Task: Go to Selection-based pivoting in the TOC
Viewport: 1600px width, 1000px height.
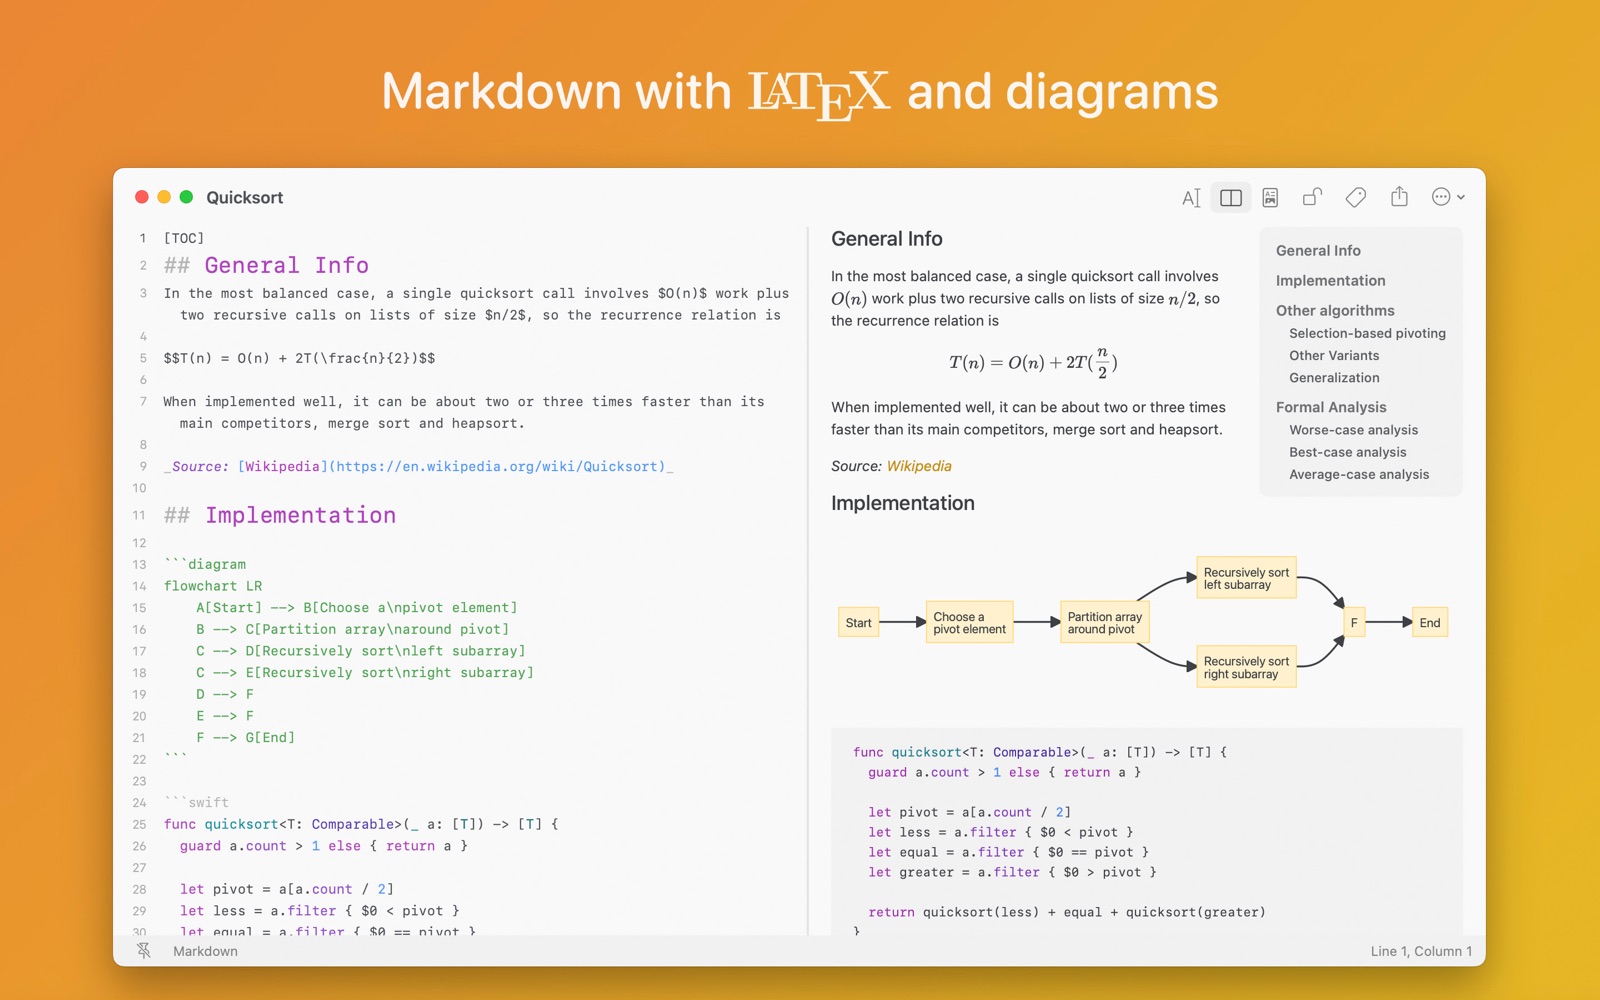Action: point(1367,333)
